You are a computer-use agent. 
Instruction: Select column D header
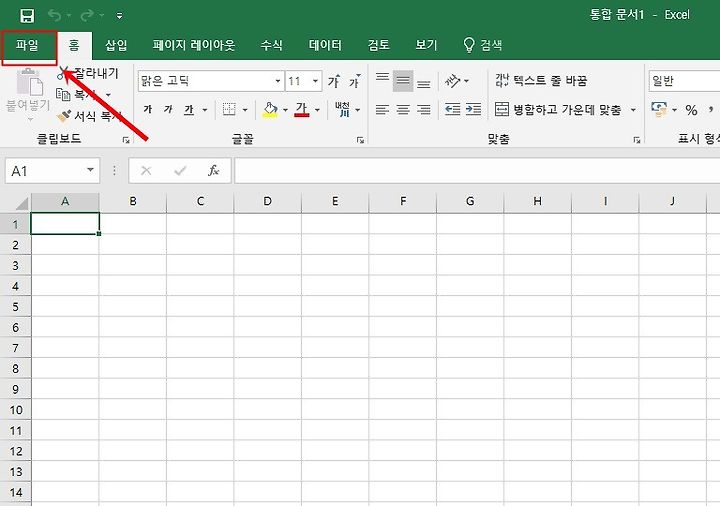(x=267, y=201)
